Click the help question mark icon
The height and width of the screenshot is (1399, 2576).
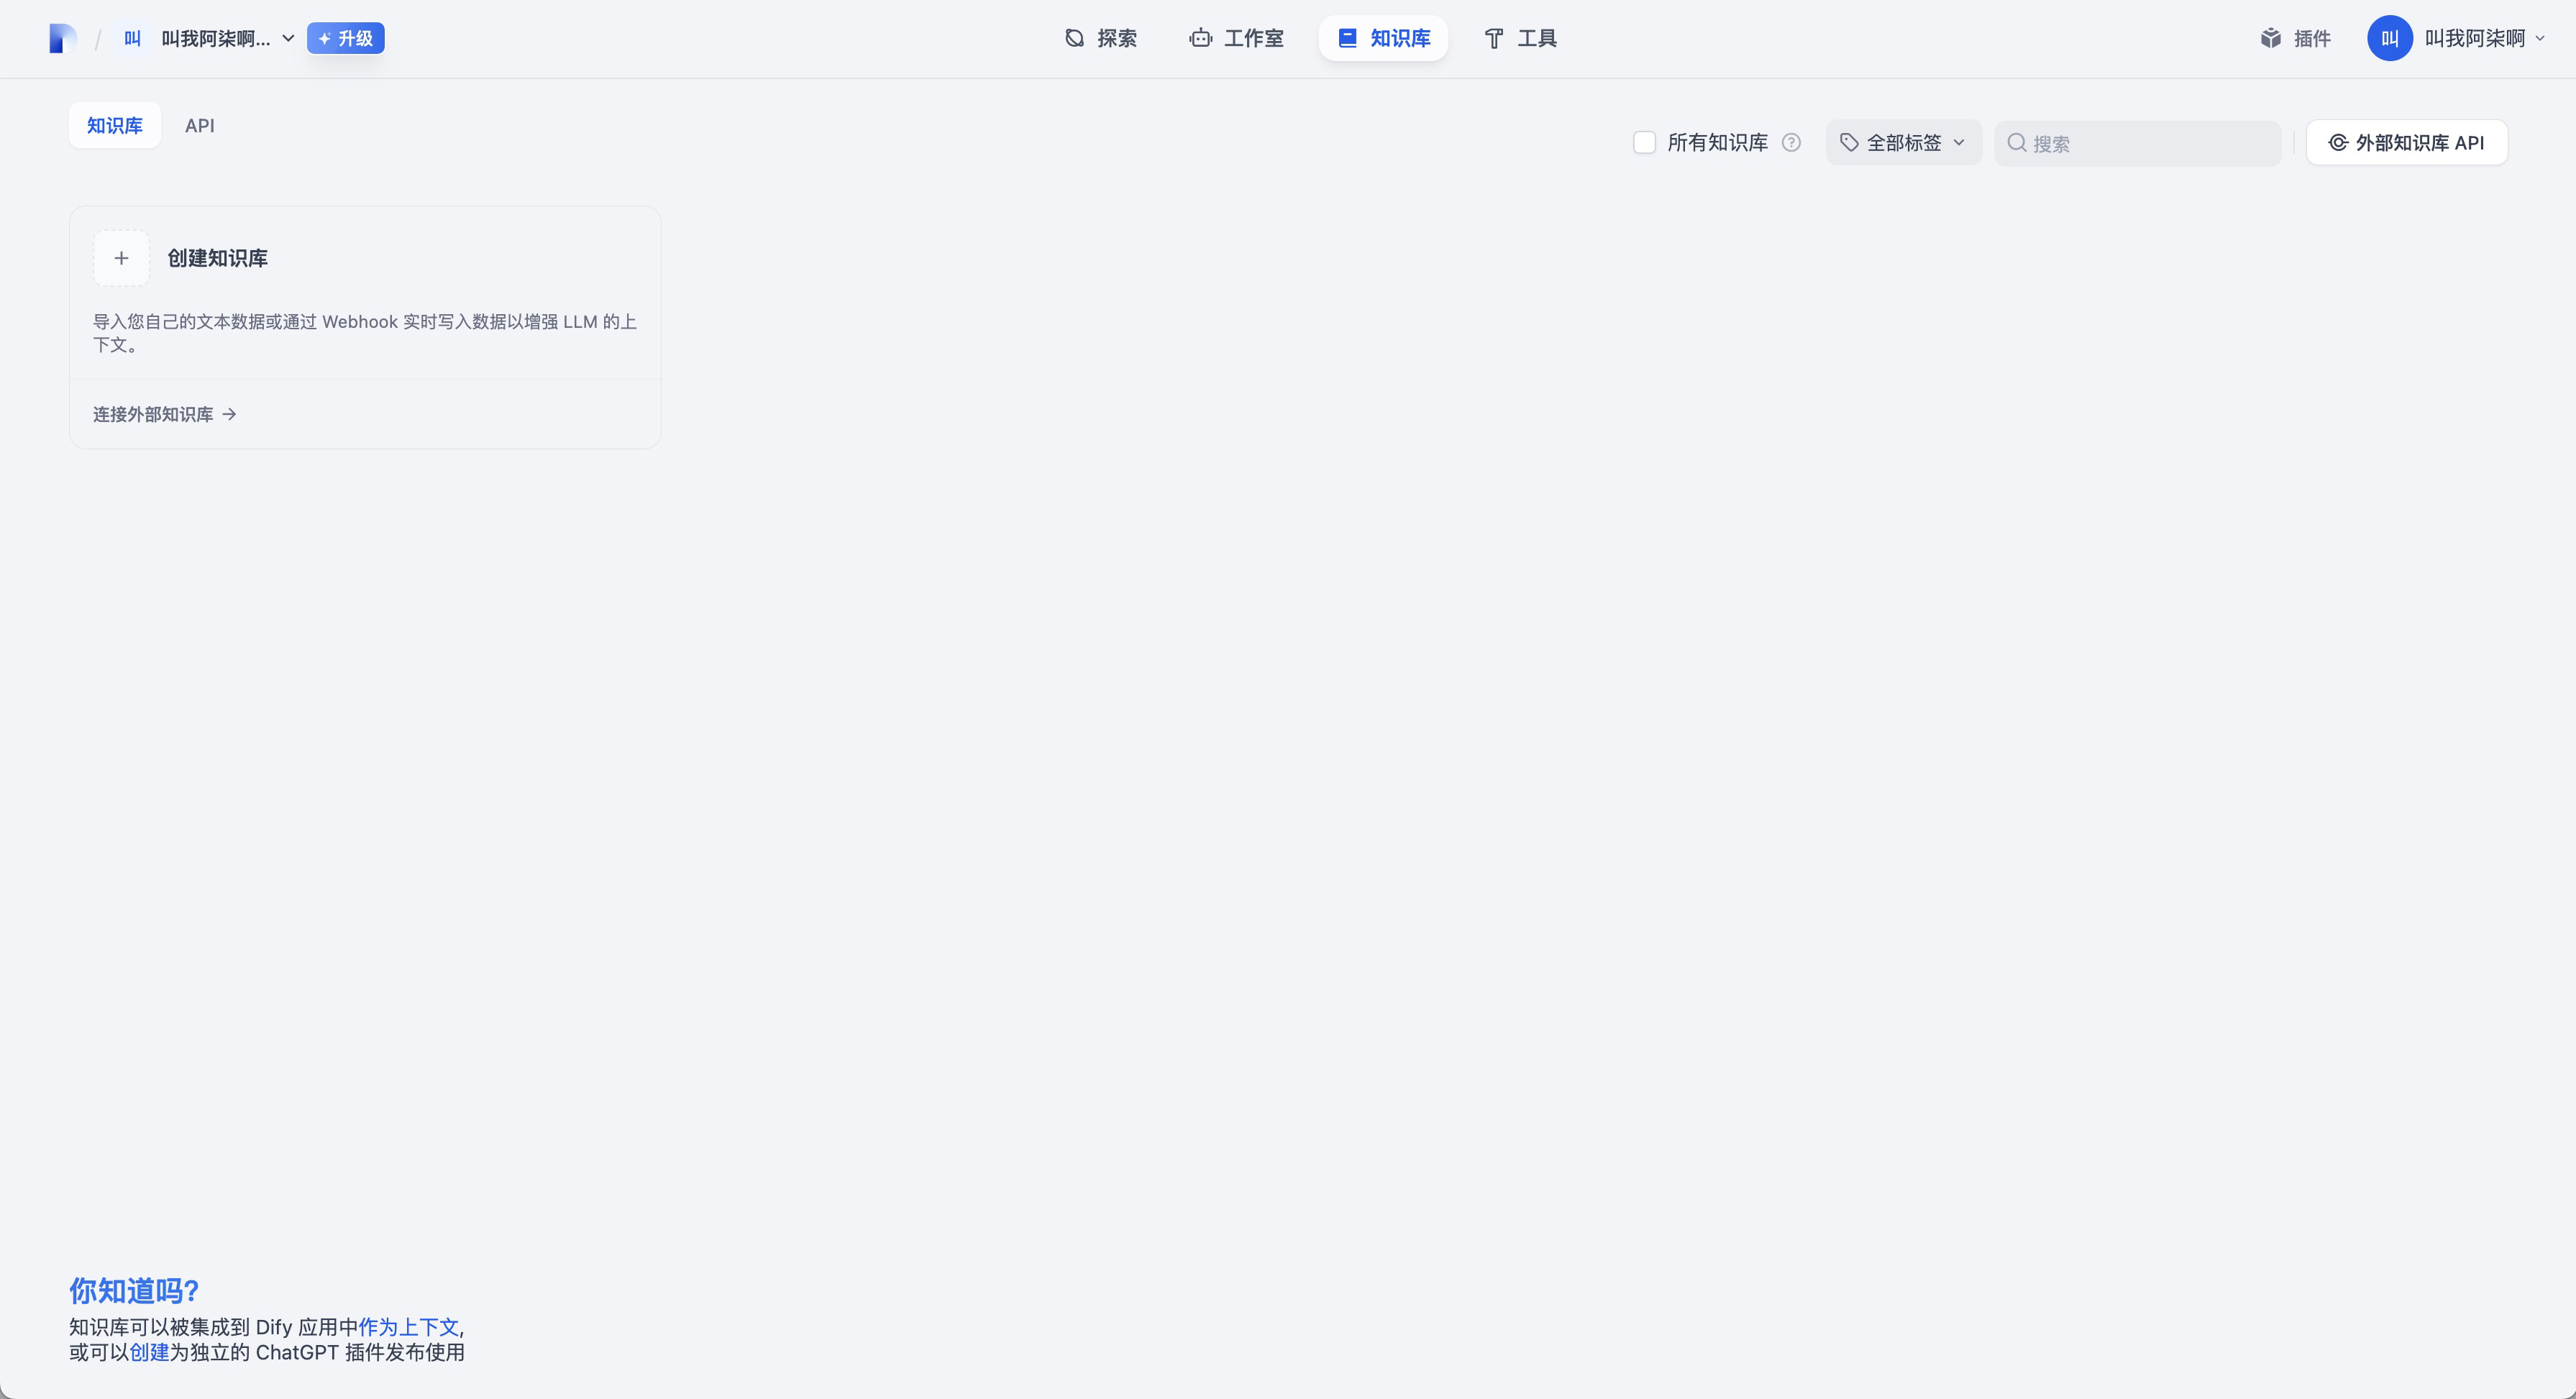coord(1791,143)
